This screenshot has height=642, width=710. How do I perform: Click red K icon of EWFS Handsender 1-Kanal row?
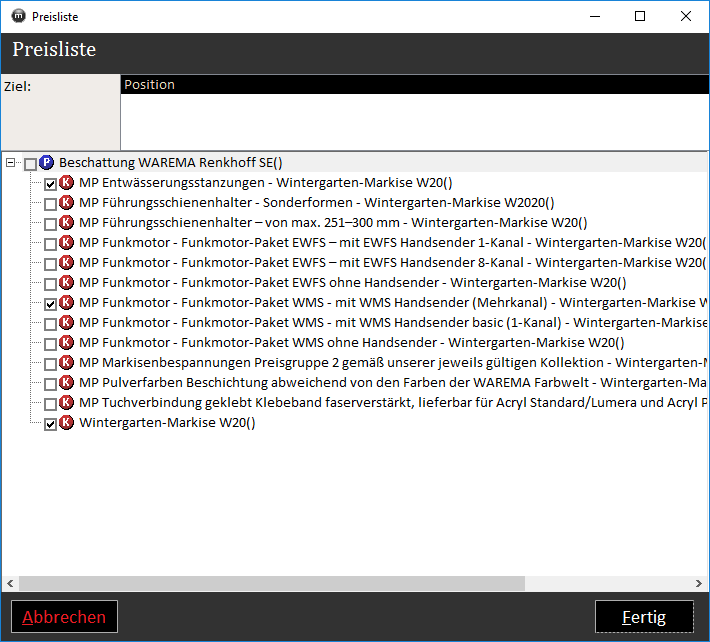click(x=67, y=242)
